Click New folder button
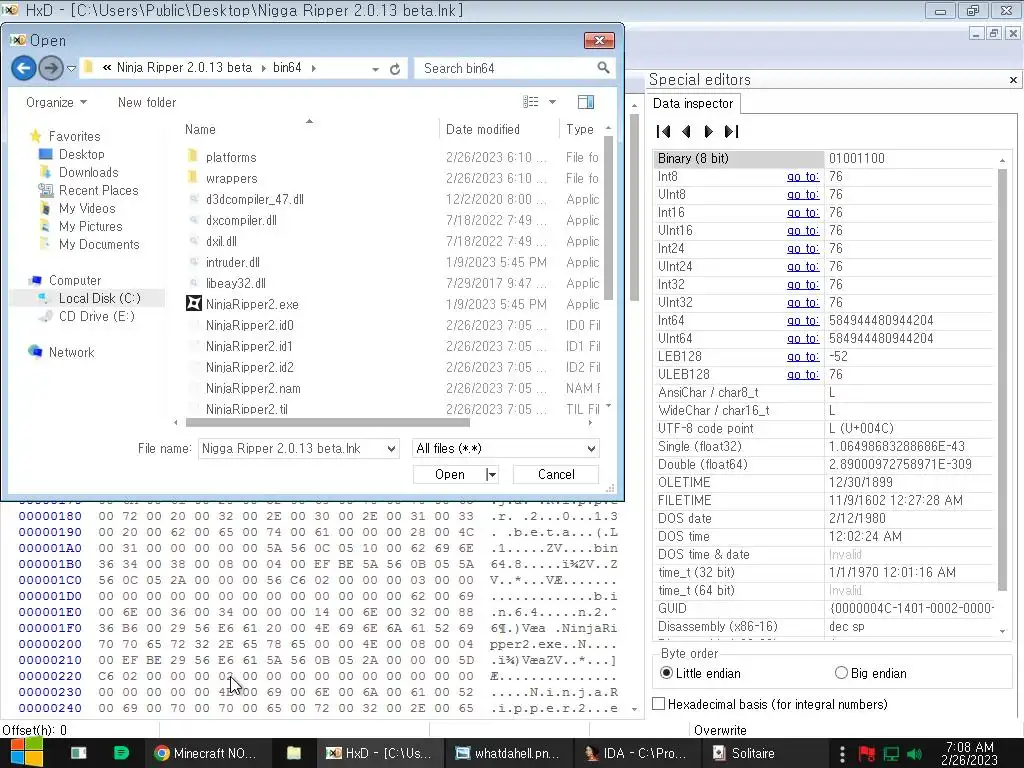 point(147,103)
